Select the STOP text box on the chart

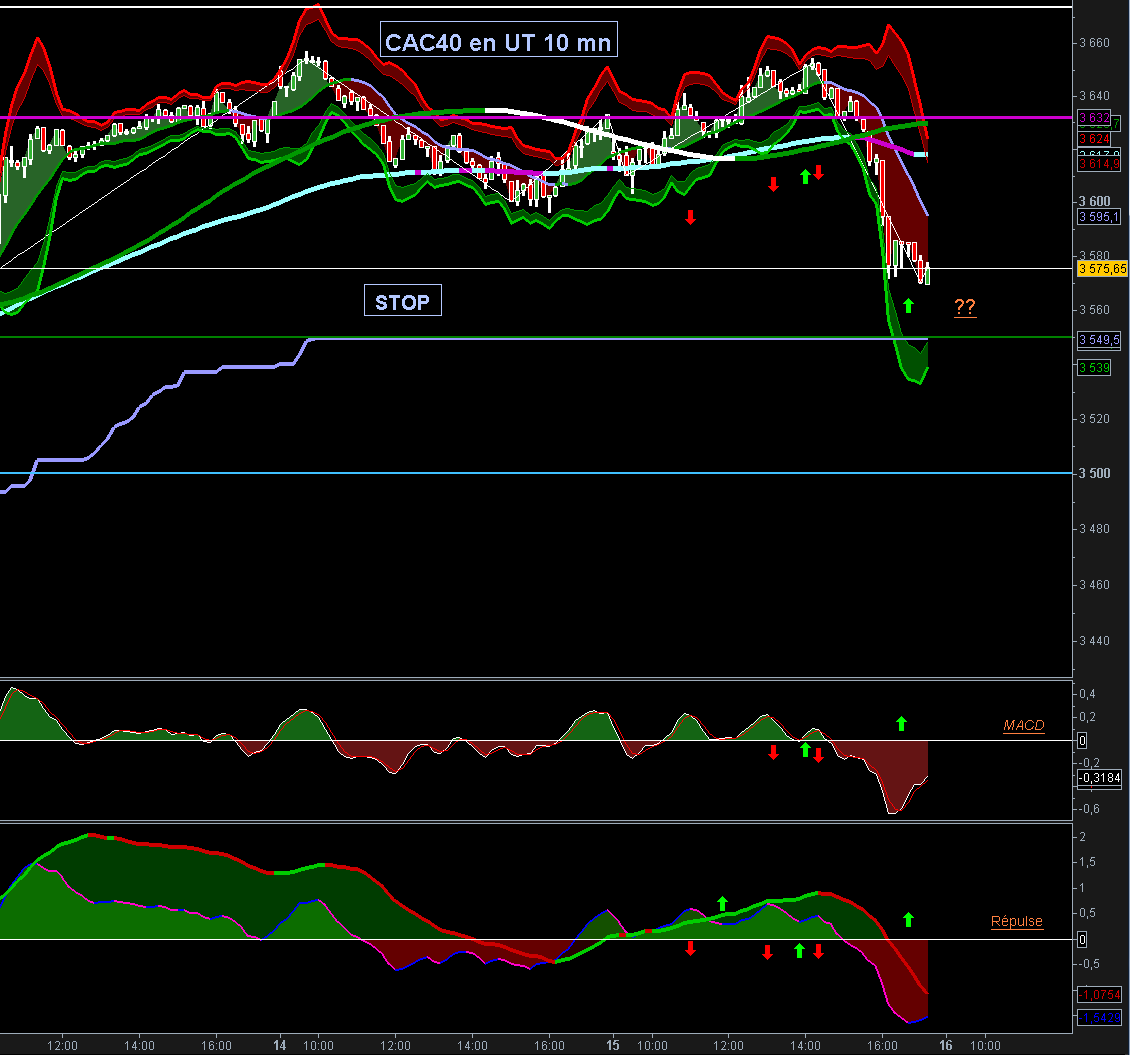(x=402, y=301)
